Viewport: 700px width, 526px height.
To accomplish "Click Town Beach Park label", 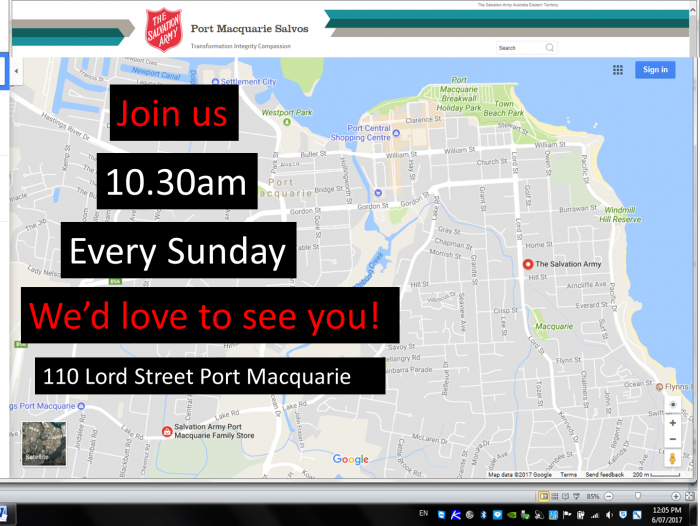I will coord(504,109).
